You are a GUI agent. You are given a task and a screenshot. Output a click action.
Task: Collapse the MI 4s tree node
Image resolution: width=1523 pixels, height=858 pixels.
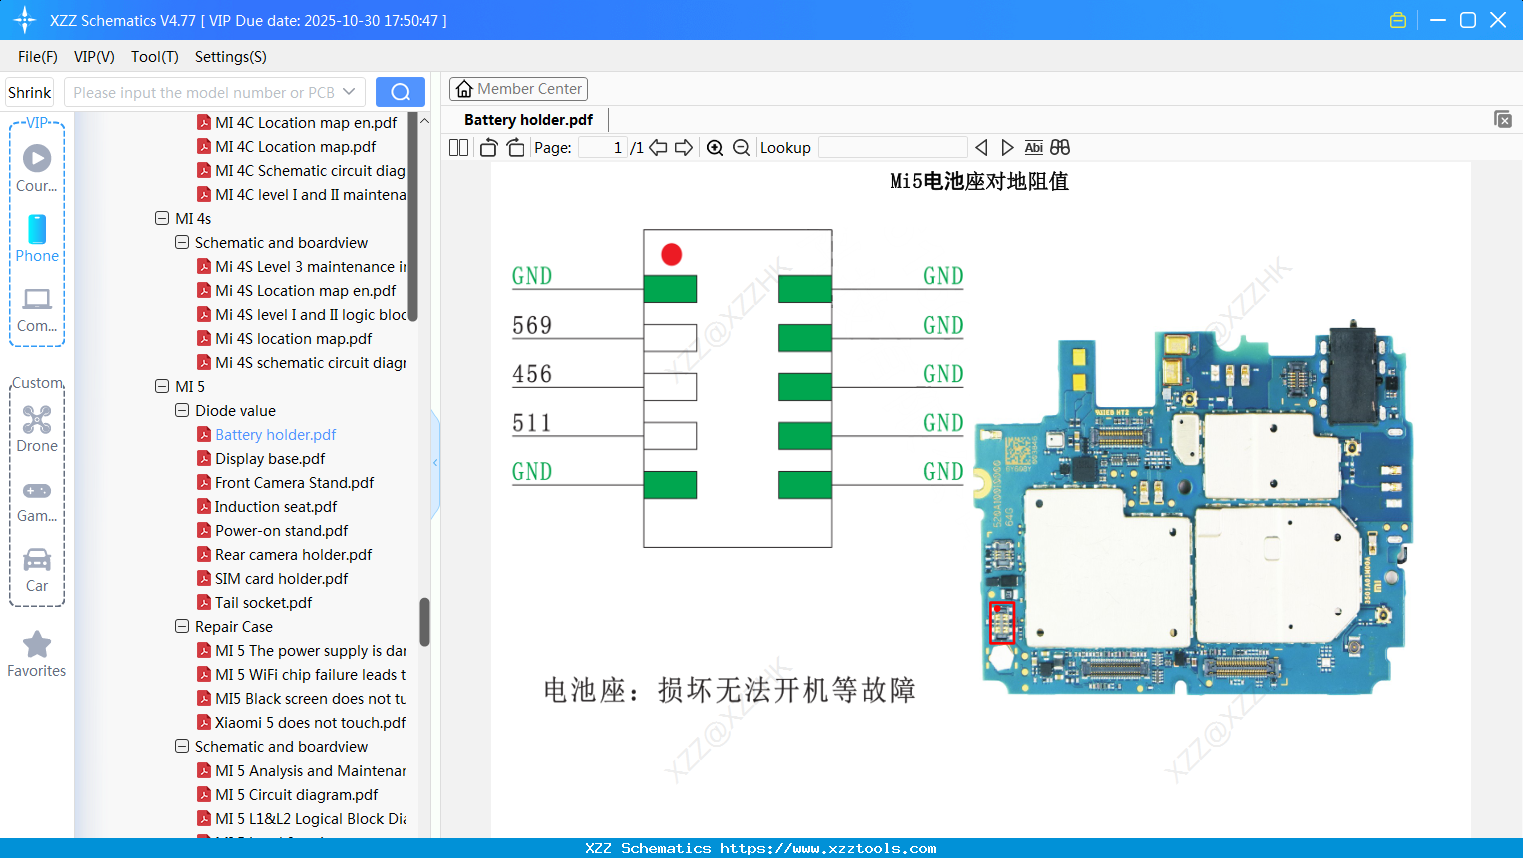pos(162,218)
